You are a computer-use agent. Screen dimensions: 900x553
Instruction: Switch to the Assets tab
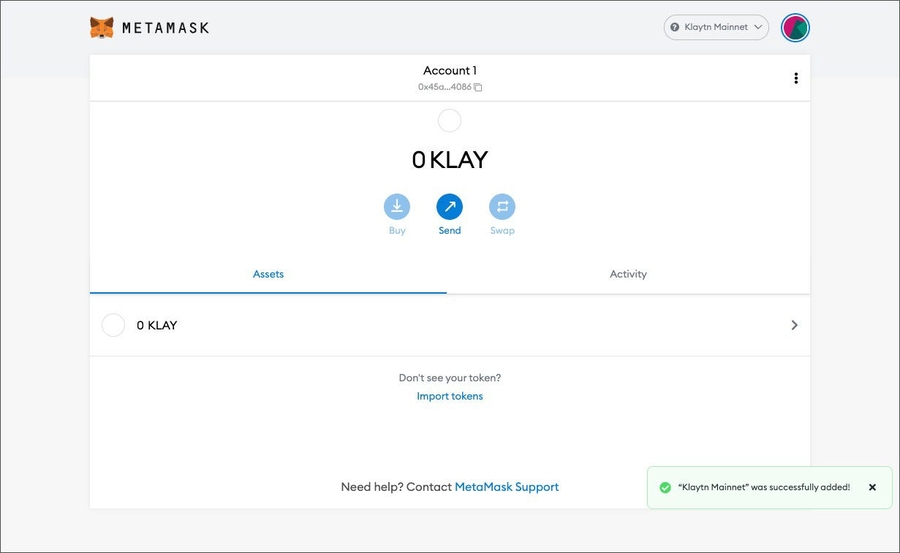[268, 274]
